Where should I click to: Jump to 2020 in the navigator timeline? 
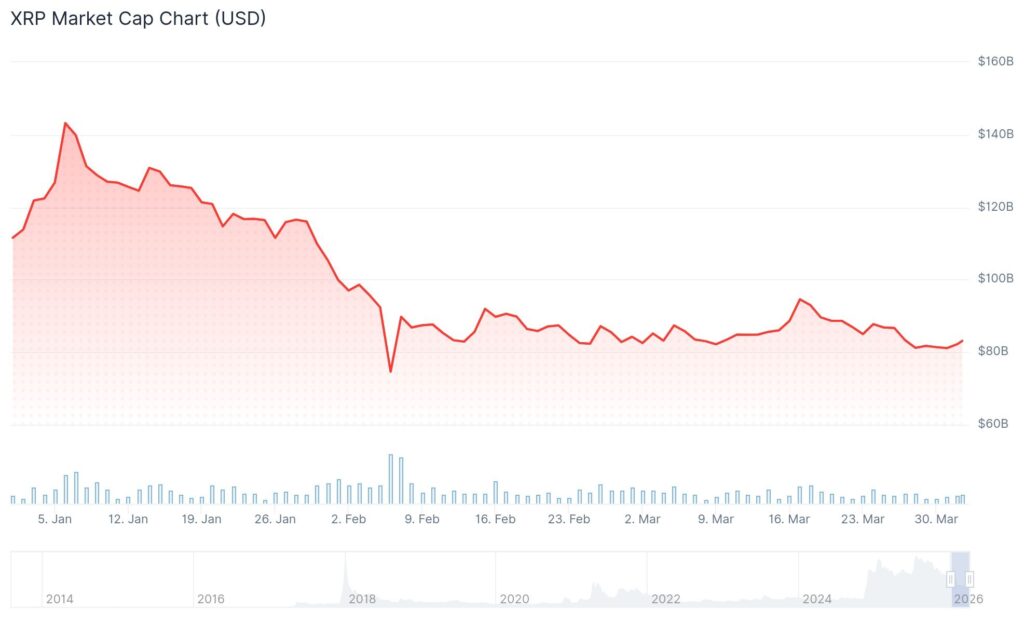(x=514, y=599)
